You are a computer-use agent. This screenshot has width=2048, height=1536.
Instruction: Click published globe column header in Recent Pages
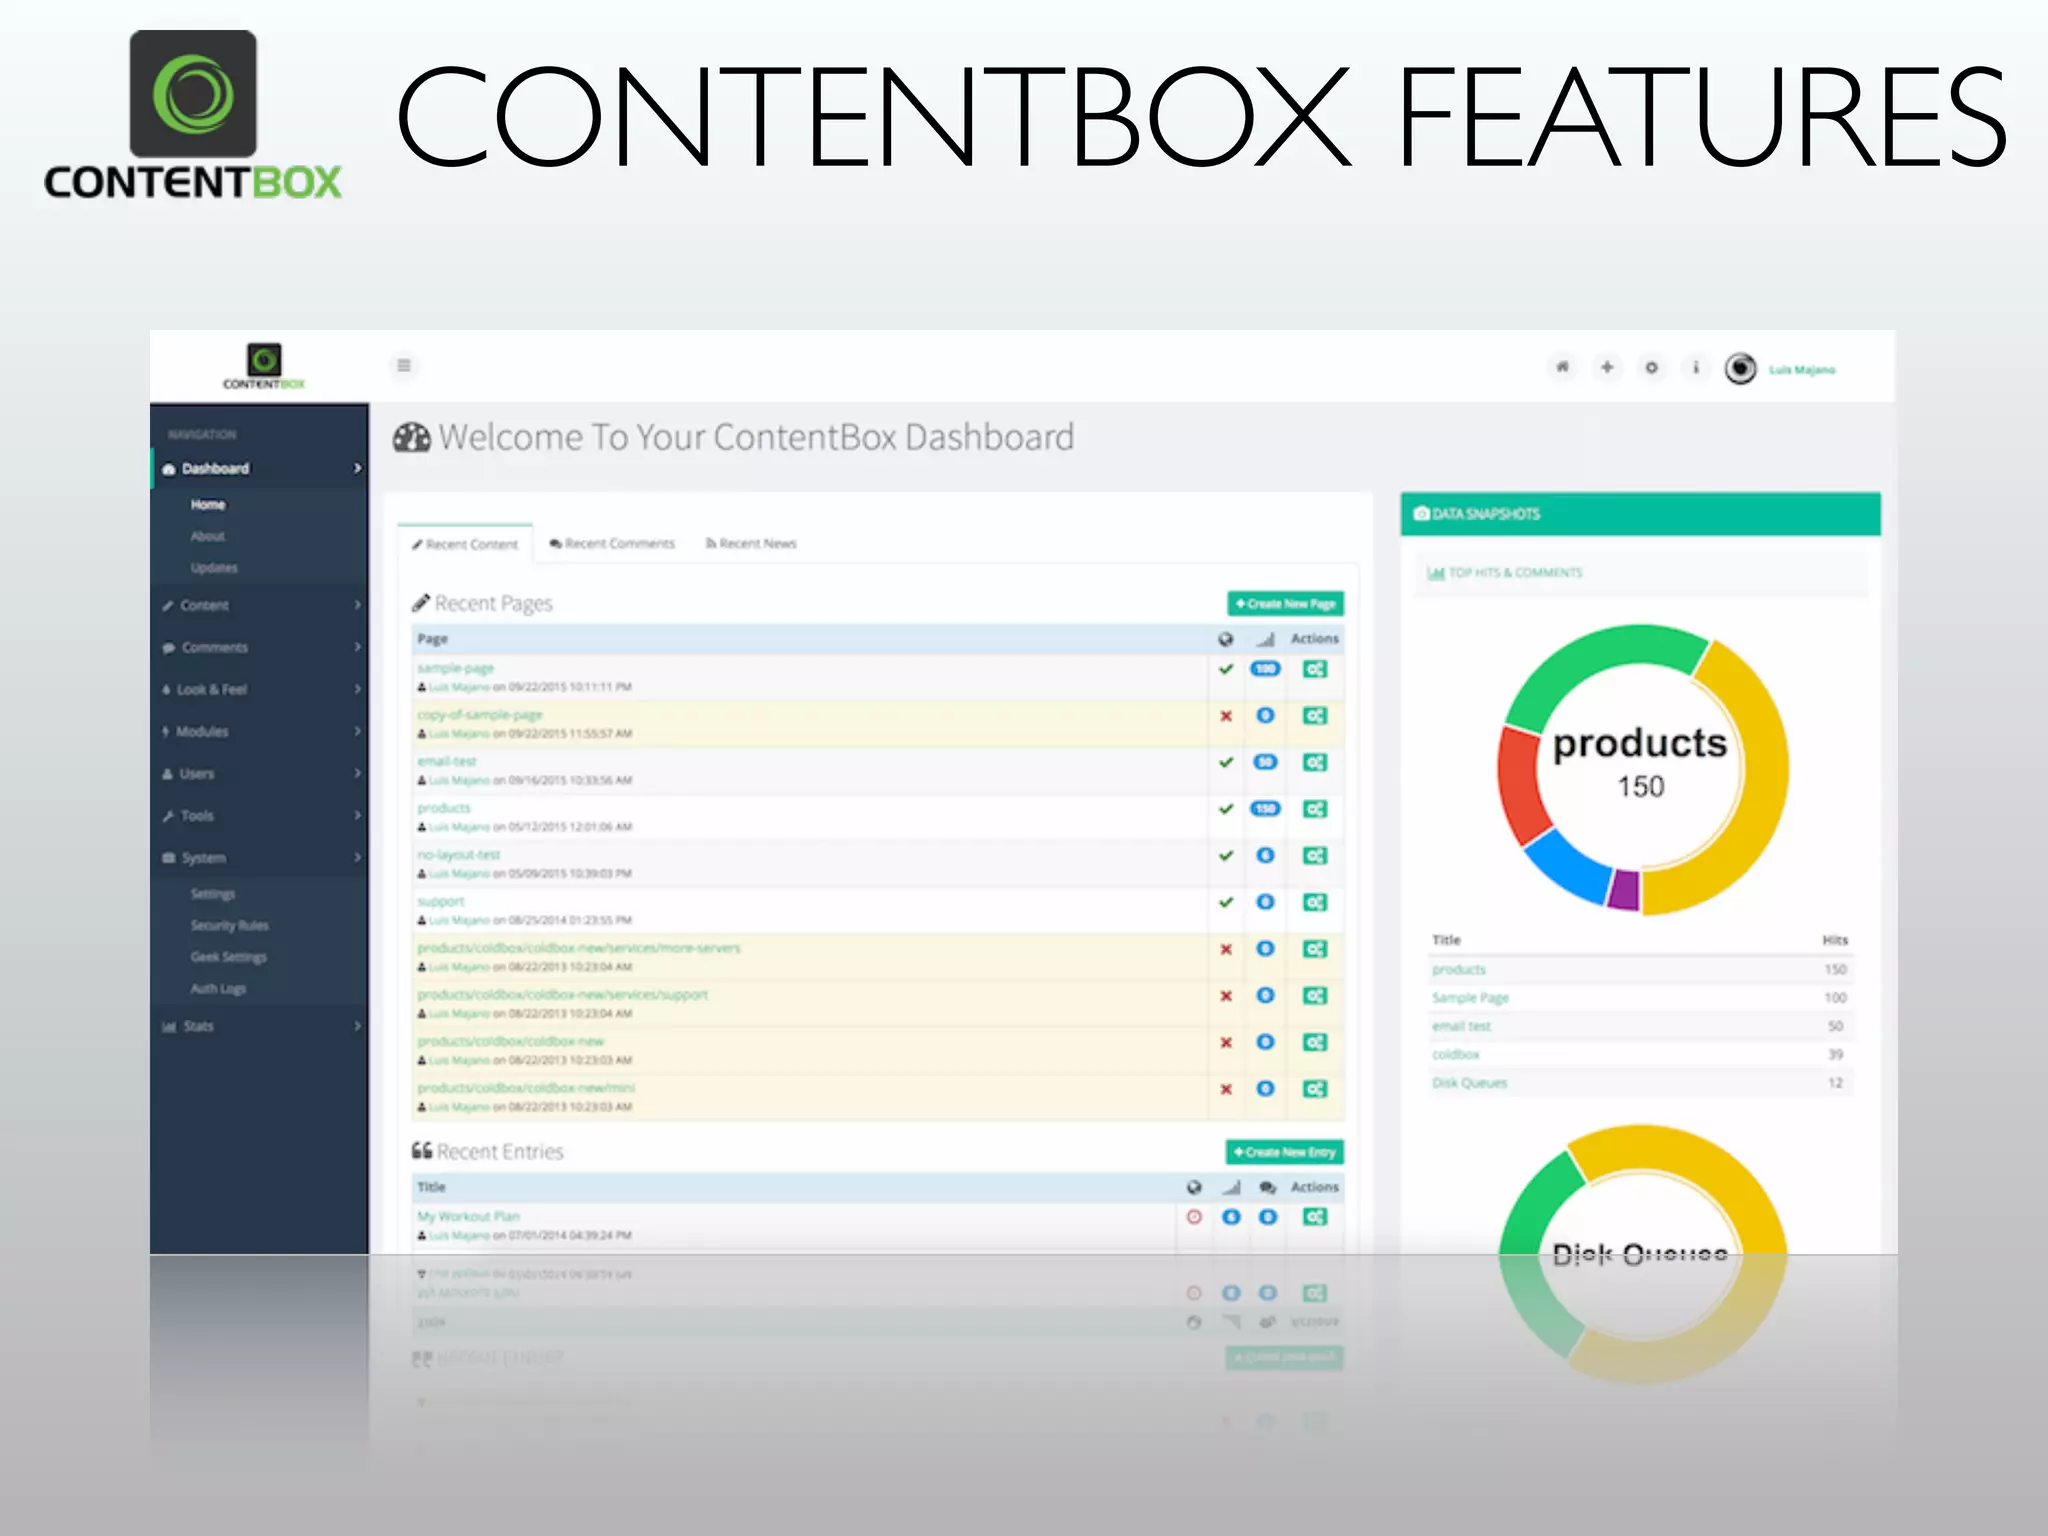[1226, 639]
